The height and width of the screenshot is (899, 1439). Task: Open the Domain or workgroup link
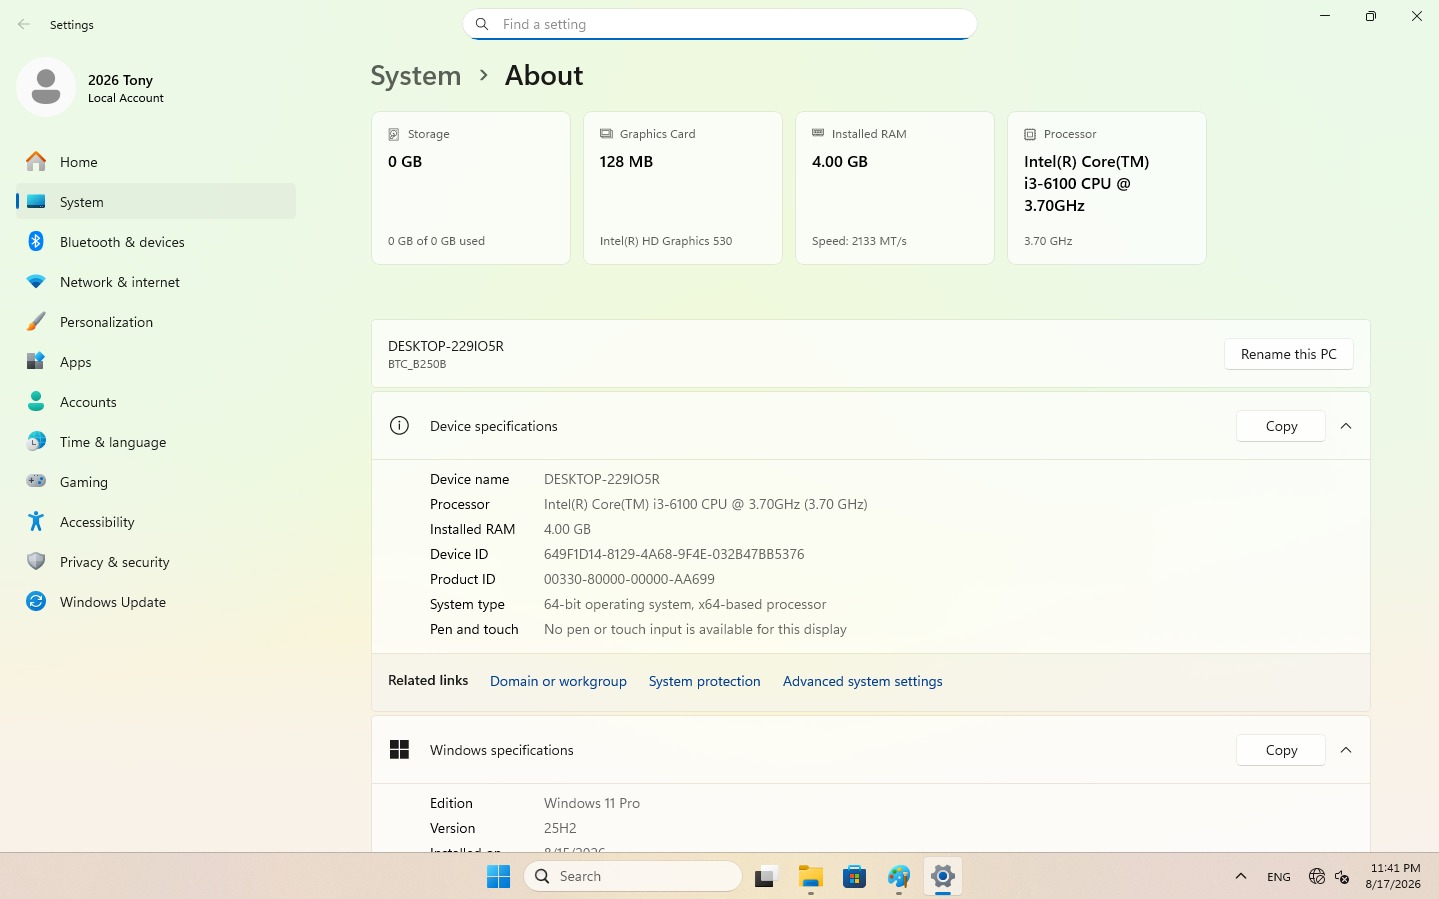pos(558,681)
